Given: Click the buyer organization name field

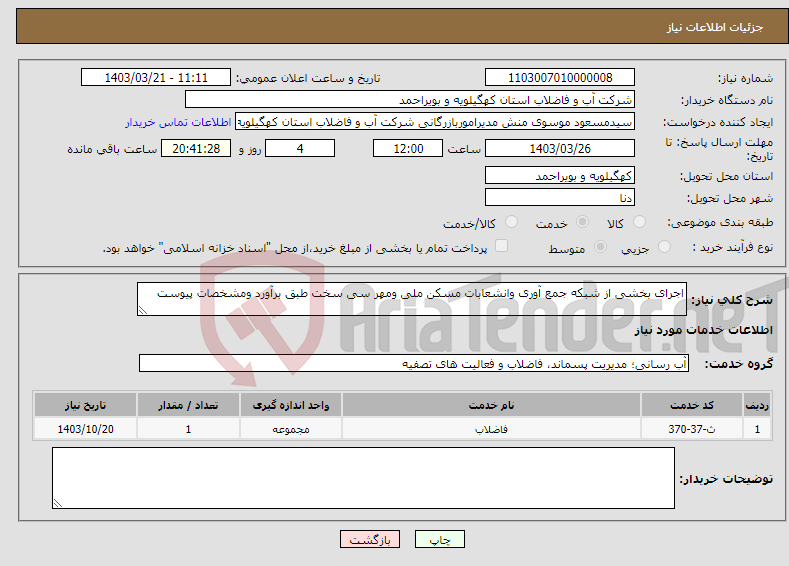Looking at the screenshot, I should pyautogui.click(x=410, y=100).
